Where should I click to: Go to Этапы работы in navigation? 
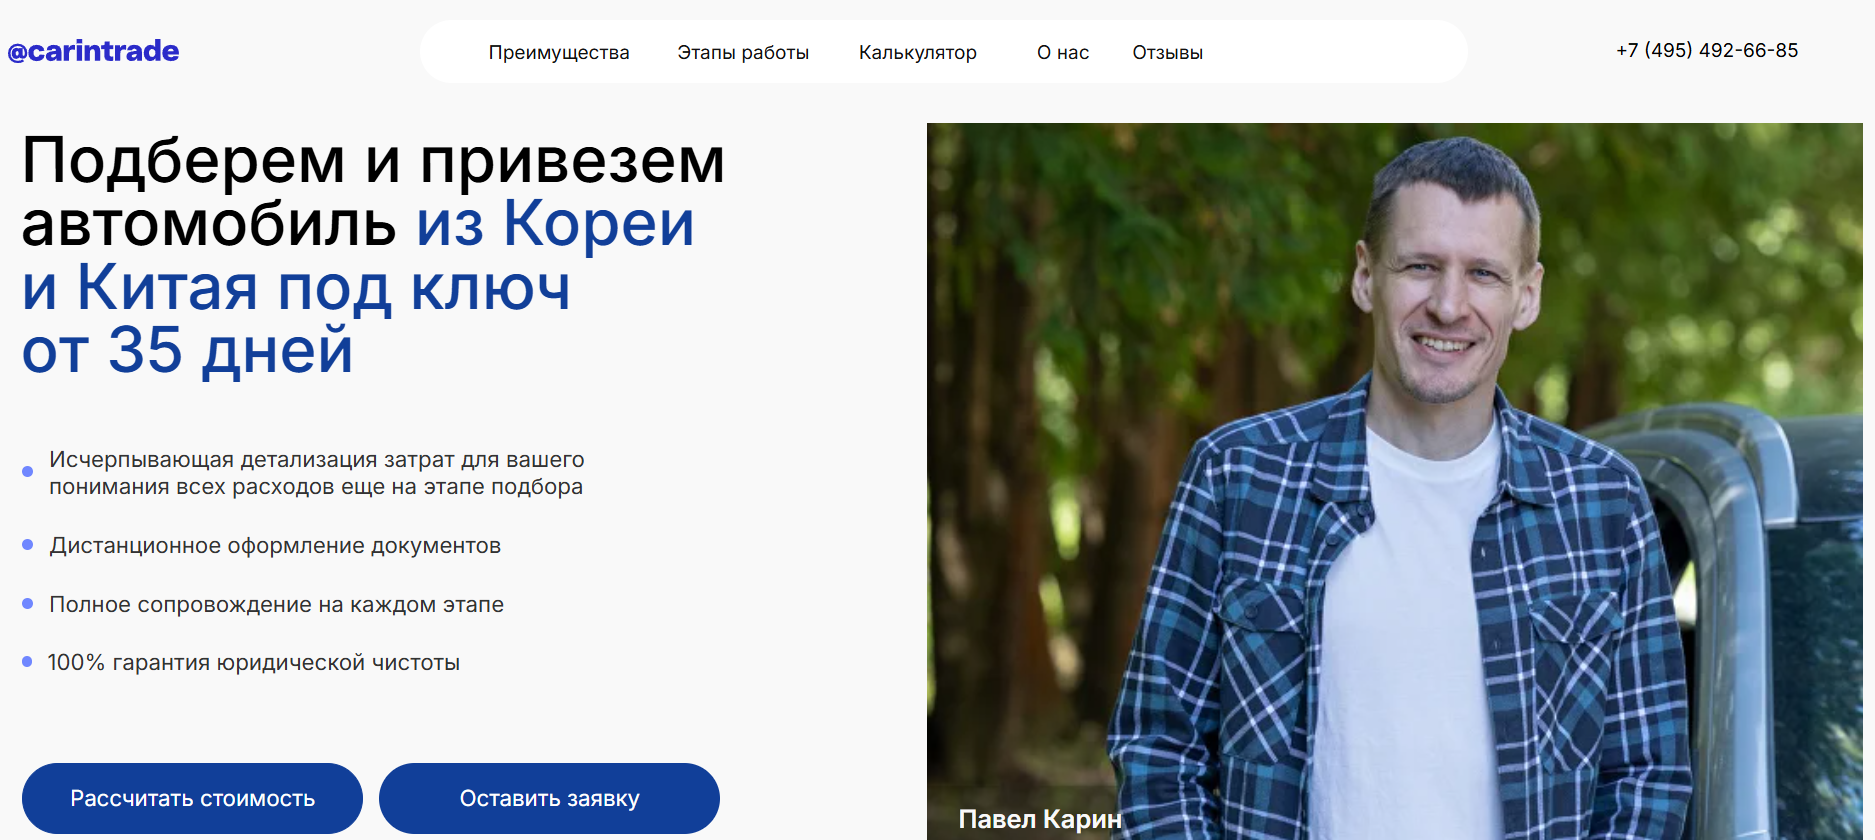pyautogui.click(x=743, y=52)
